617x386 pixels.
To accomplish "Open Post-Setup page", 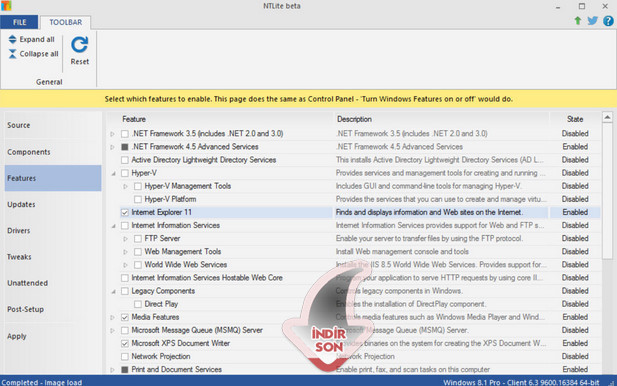I will click(x=53, y=309).
